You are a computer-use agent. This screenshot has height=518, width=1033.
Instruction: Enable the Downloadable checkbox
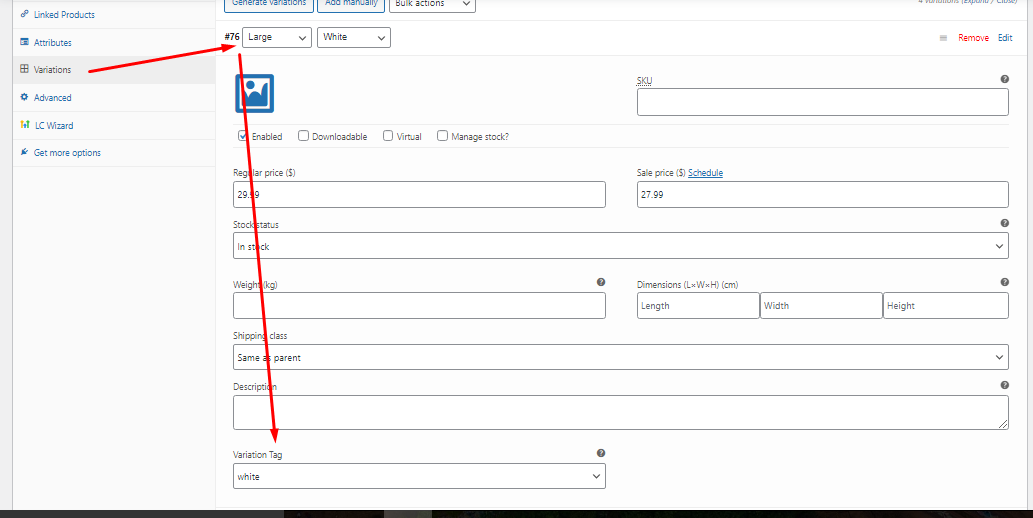[x=303, y=136]
